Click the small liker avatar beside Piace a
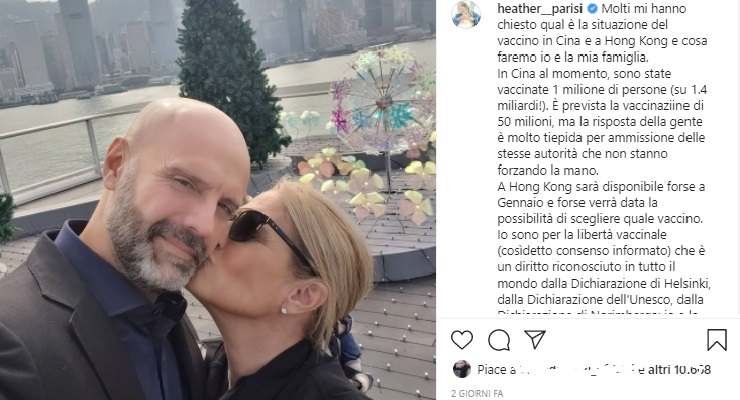Viewport: 740px width, 400px height. (x=462, y=369)
